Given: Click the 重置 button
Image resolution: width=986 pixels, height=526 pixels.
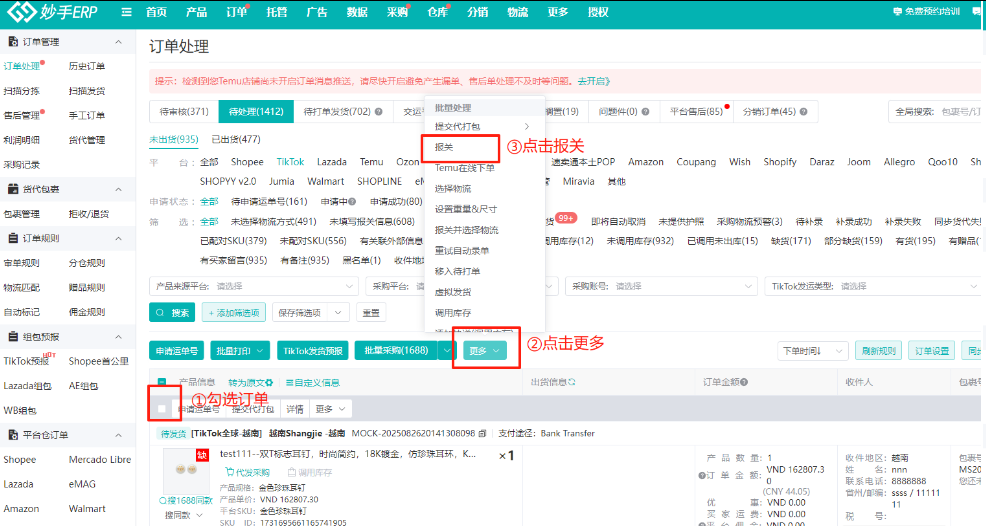Looking at the screenshot, I should coord(371,313).
